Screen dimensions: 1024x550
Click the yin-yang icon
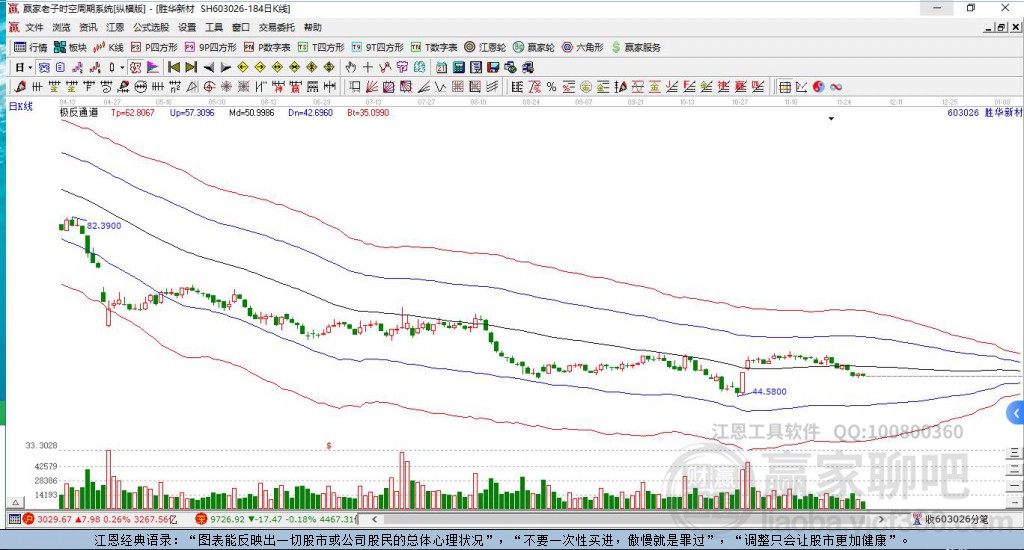[x=818, y=86]
